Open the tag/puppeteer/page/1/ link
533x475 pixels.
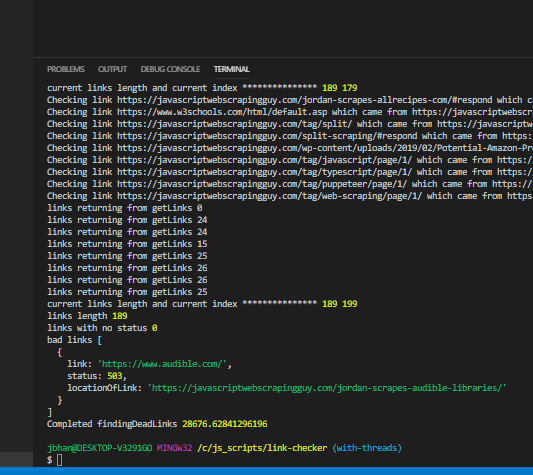tap(262, 184)
